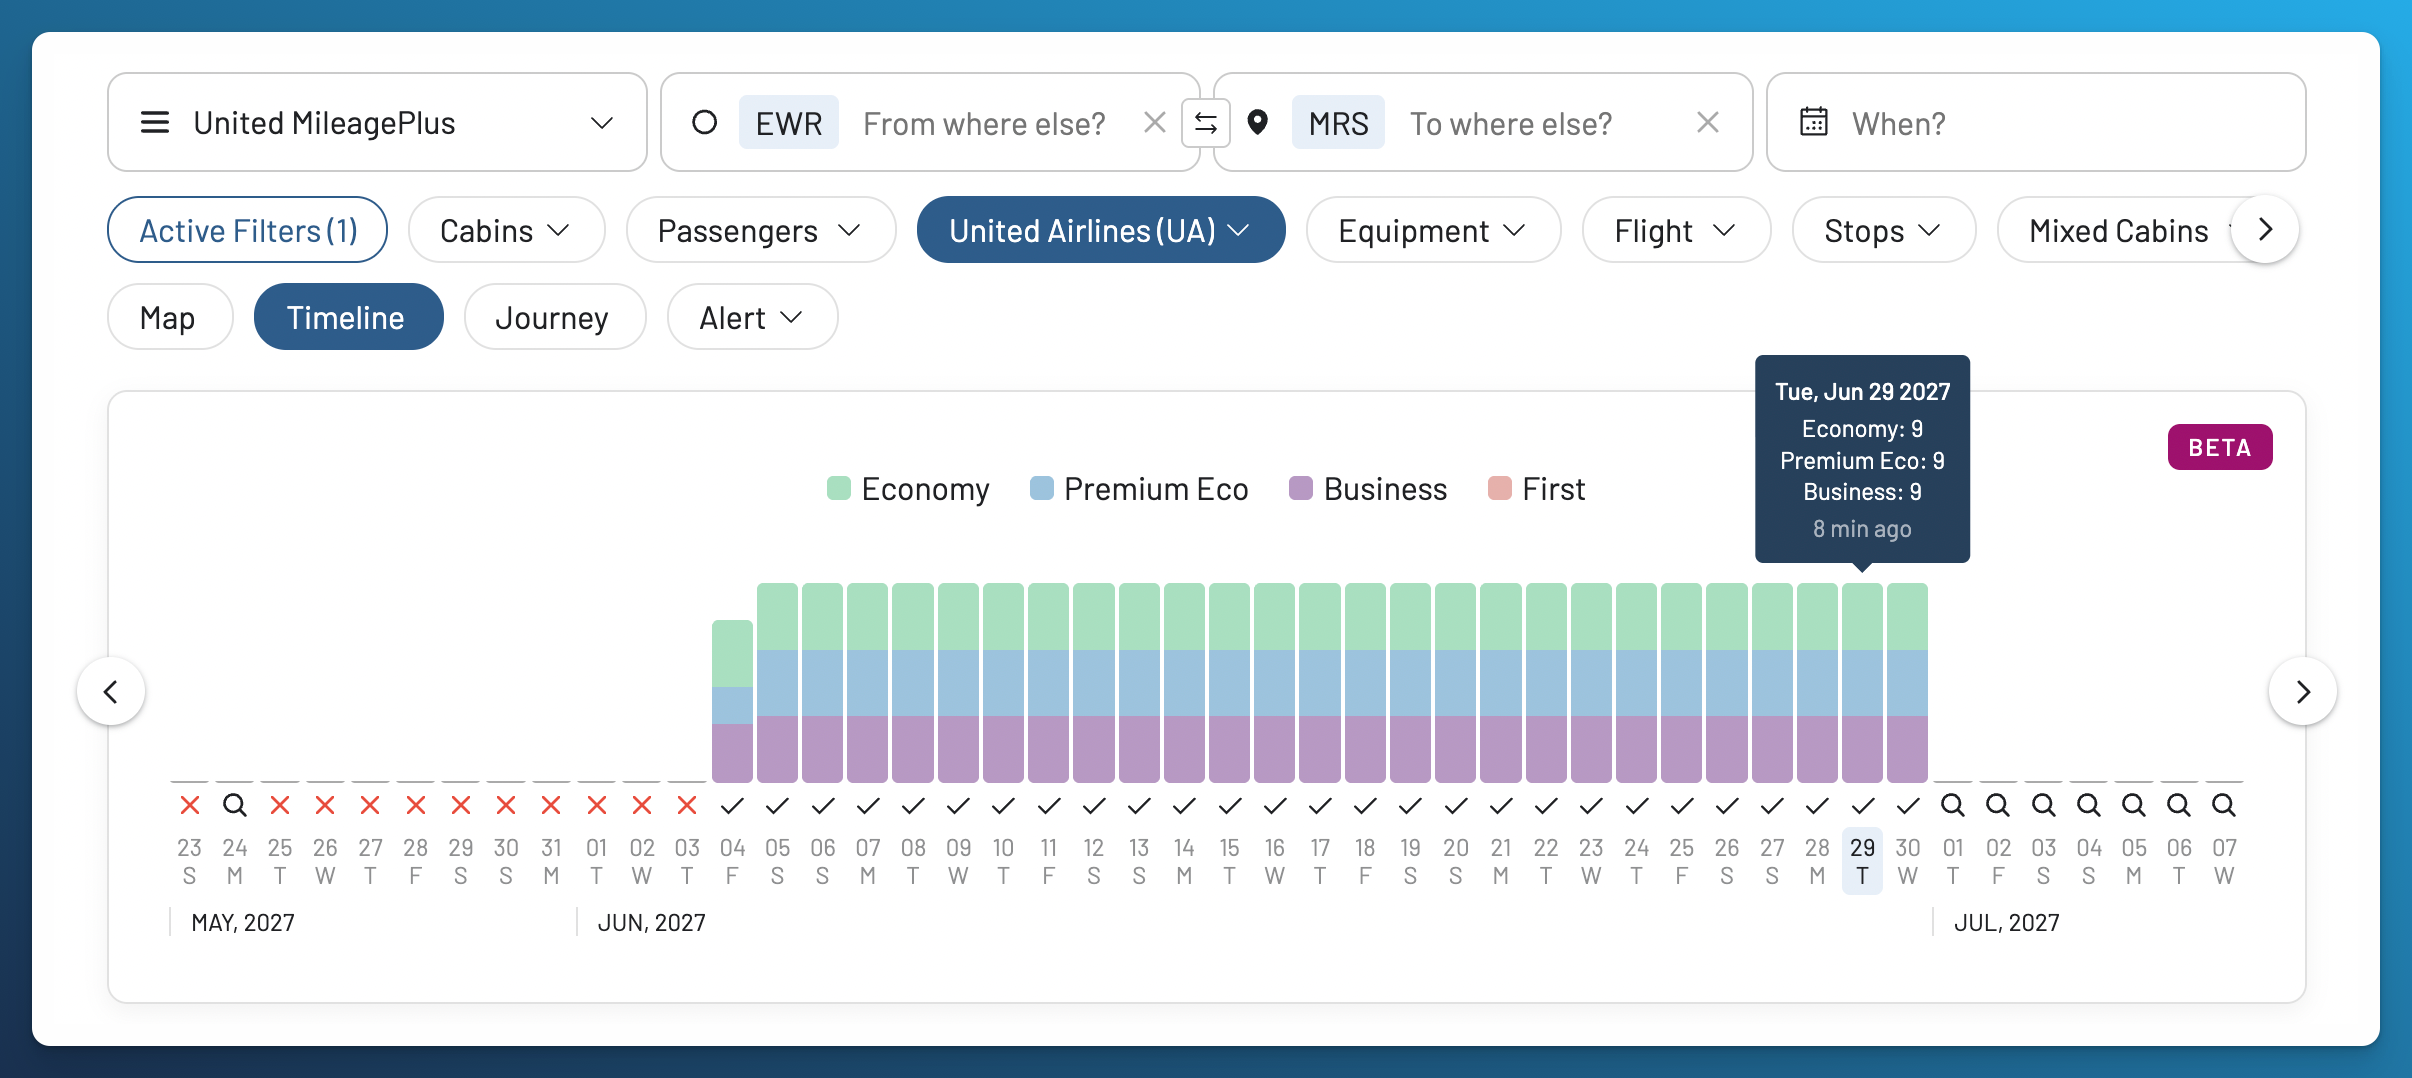Viewport: 2412px width, 1078px height.
Task: Toggle Premium Eco series in chart legend
Action: [x=1139, y=489]
